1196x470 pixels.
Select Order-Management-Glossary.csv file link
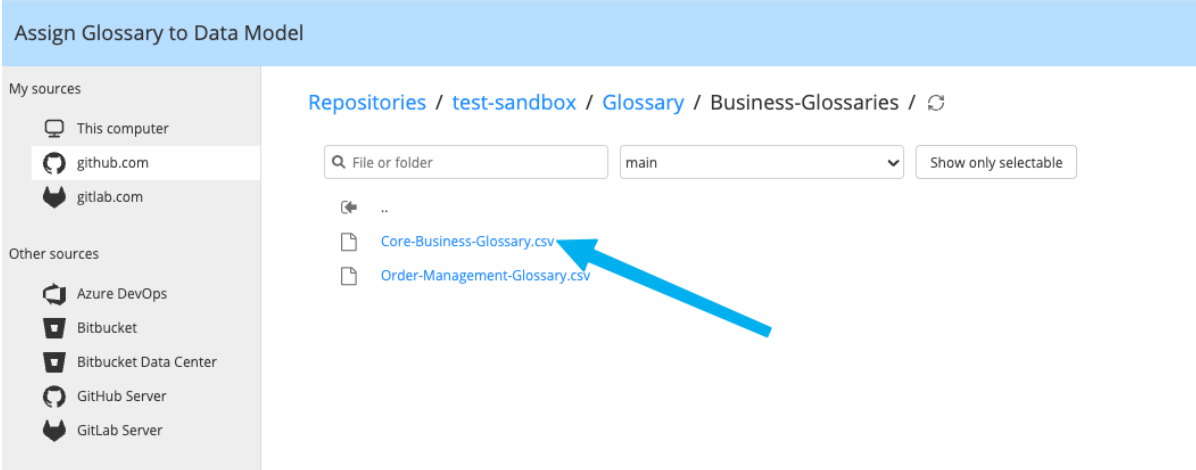click(x=485, y=276)
